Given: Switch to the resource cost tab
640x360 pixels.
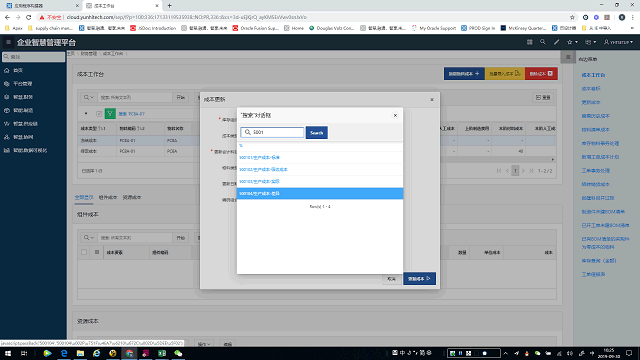Looking at the screenshot, I should (132, 198).
